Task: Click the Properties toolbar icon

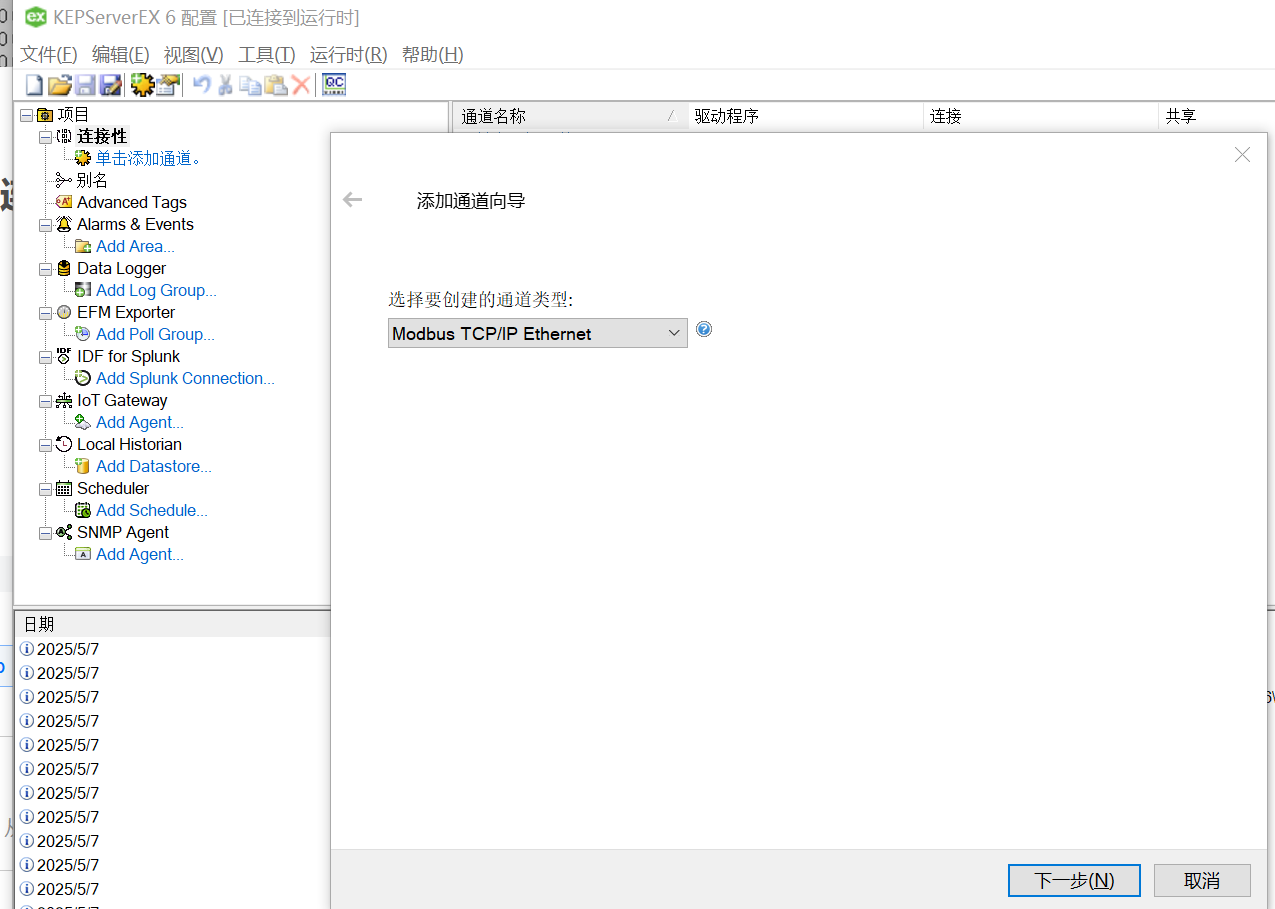Action: (168, 86)
